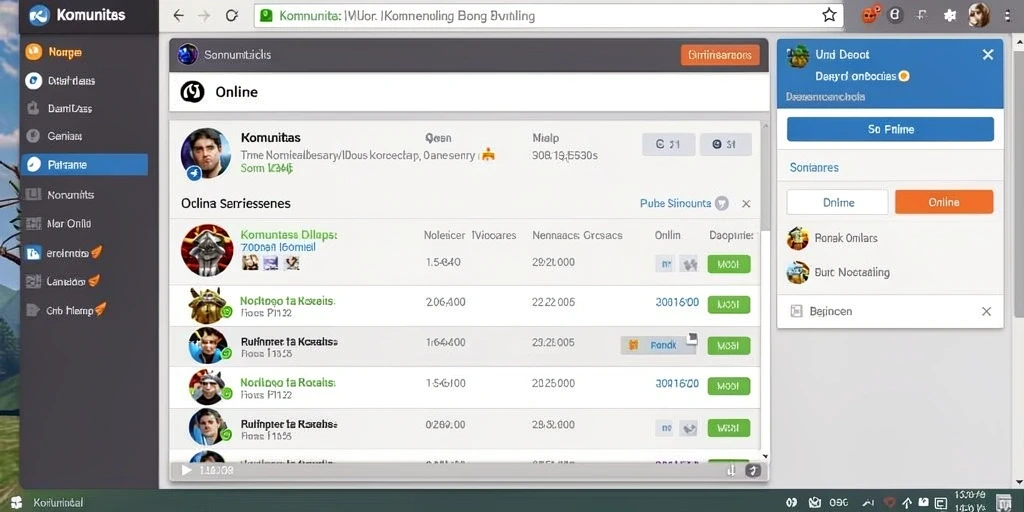Open the Canadoo sidebar item

pos(63,281)
